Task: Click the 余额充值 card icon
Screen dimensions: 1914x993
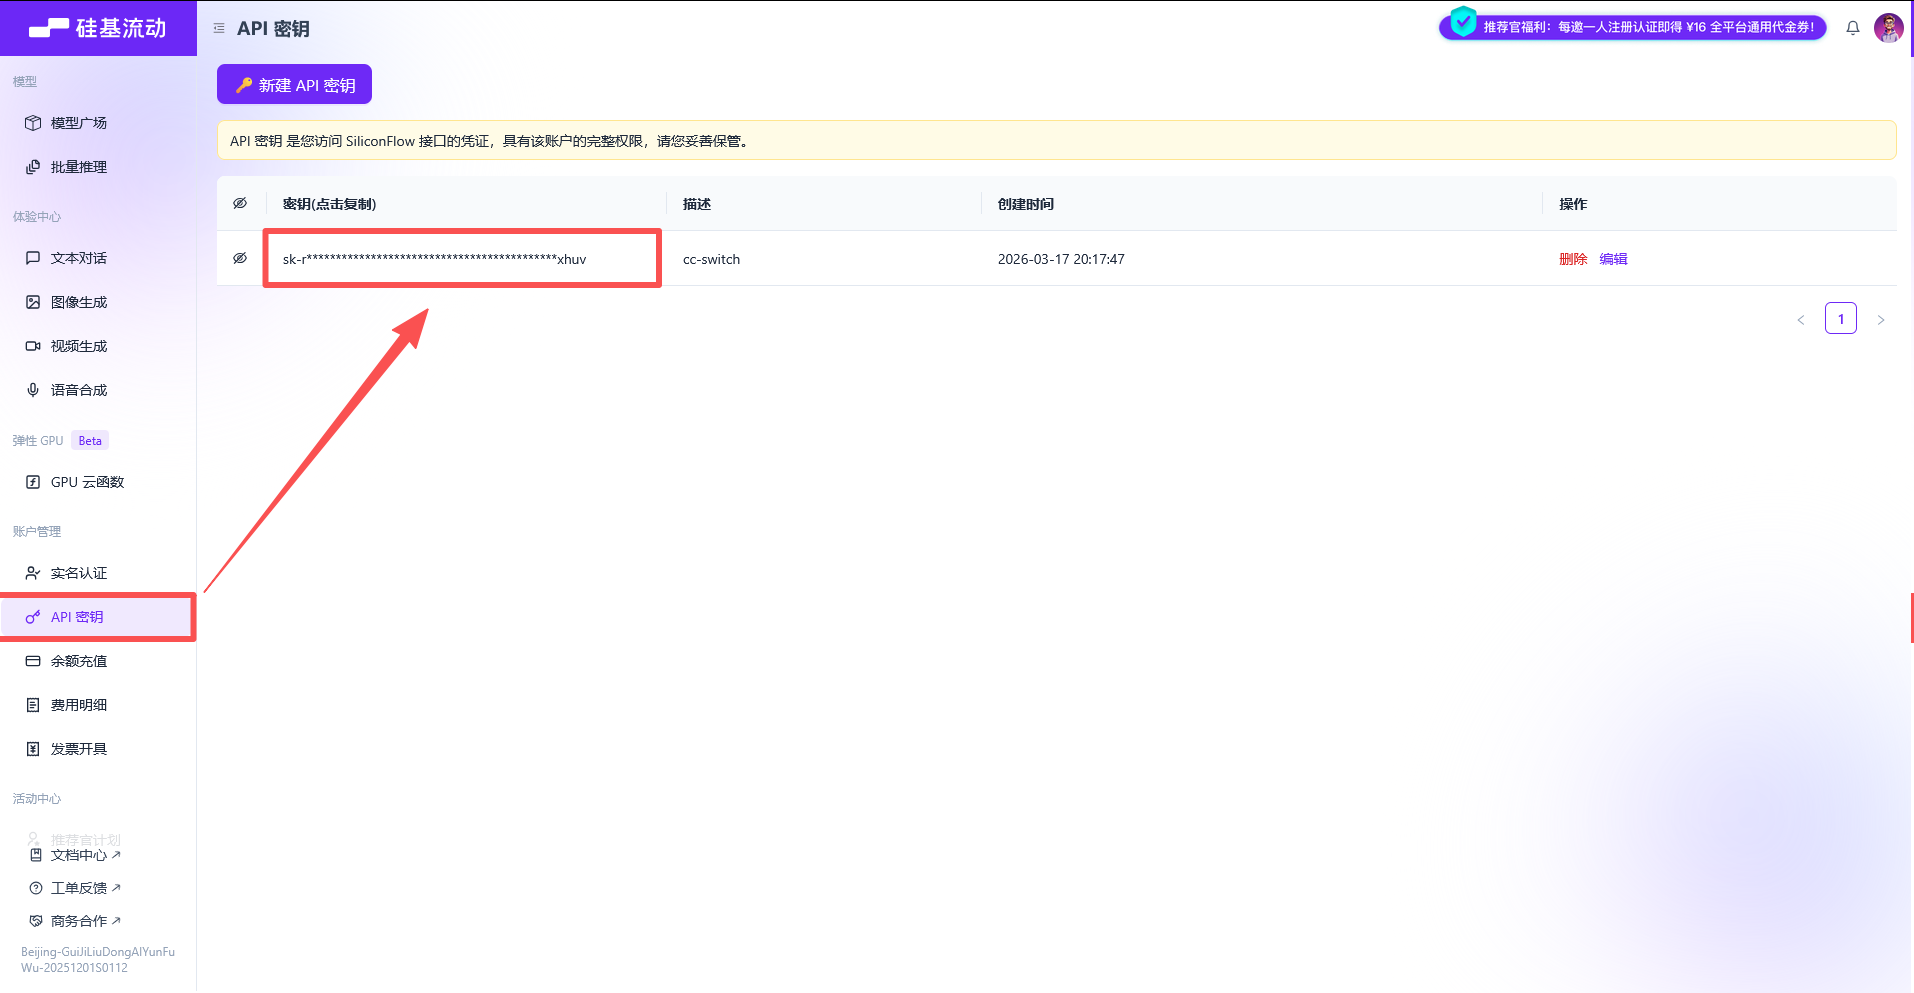Action: point(33,661)
